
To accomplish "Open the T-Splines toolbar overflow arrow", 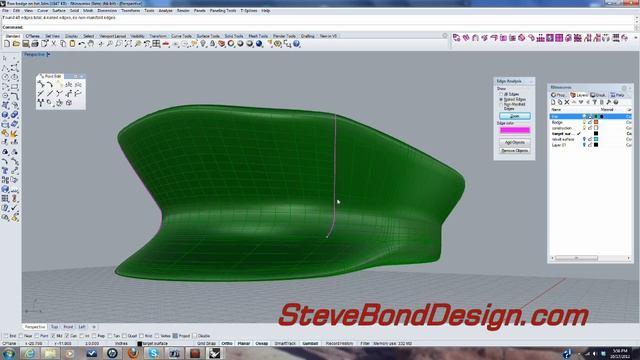I will coord(636,38).
